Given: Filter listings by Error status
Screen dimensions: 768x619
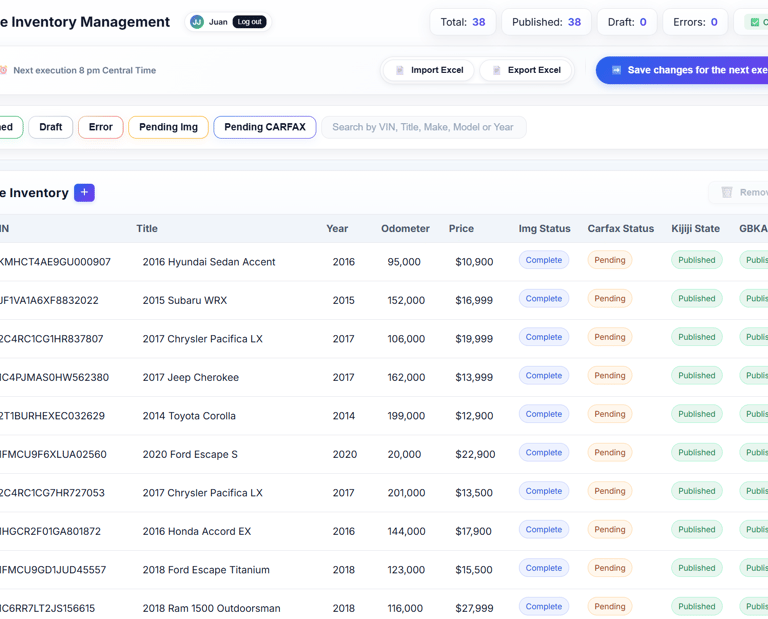Looking at the screenshot, I should (101, 127).
